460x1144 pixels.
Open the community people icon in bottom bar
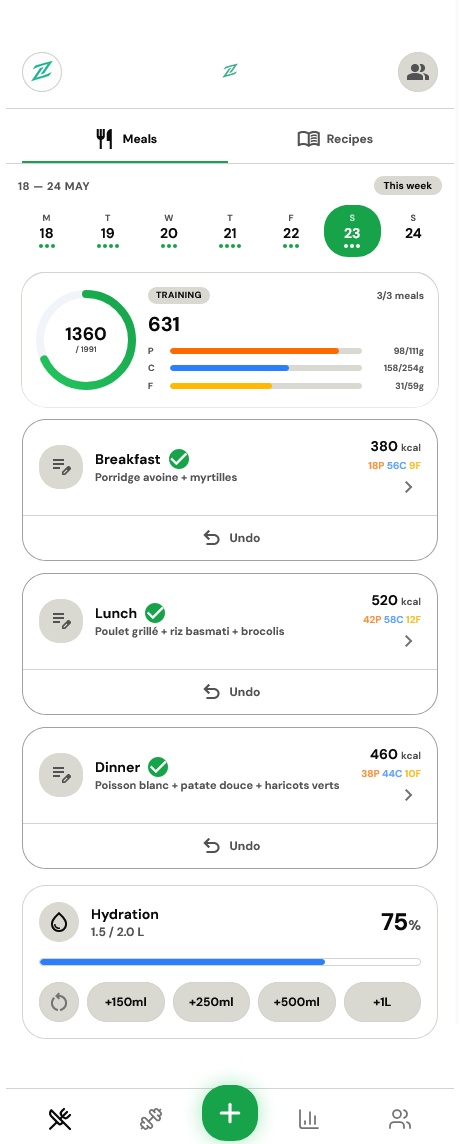pyautogui.click(x=400, y=1118)
